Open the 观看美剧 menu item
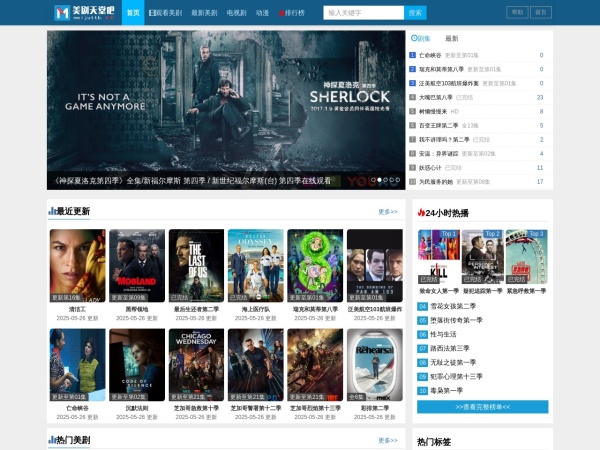600x450 pixels. point(165,13)
